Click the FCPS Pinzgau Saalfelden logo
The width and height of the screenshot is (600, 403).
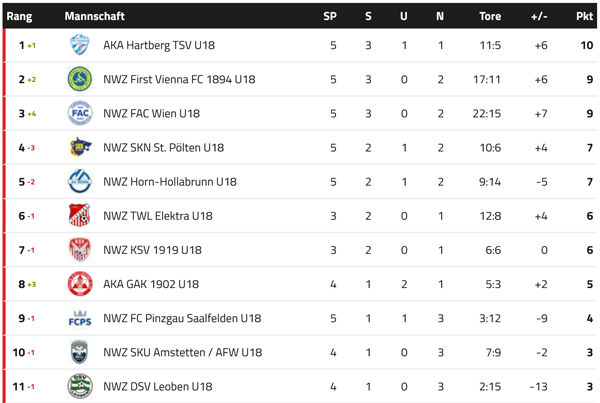click(80, 318)
